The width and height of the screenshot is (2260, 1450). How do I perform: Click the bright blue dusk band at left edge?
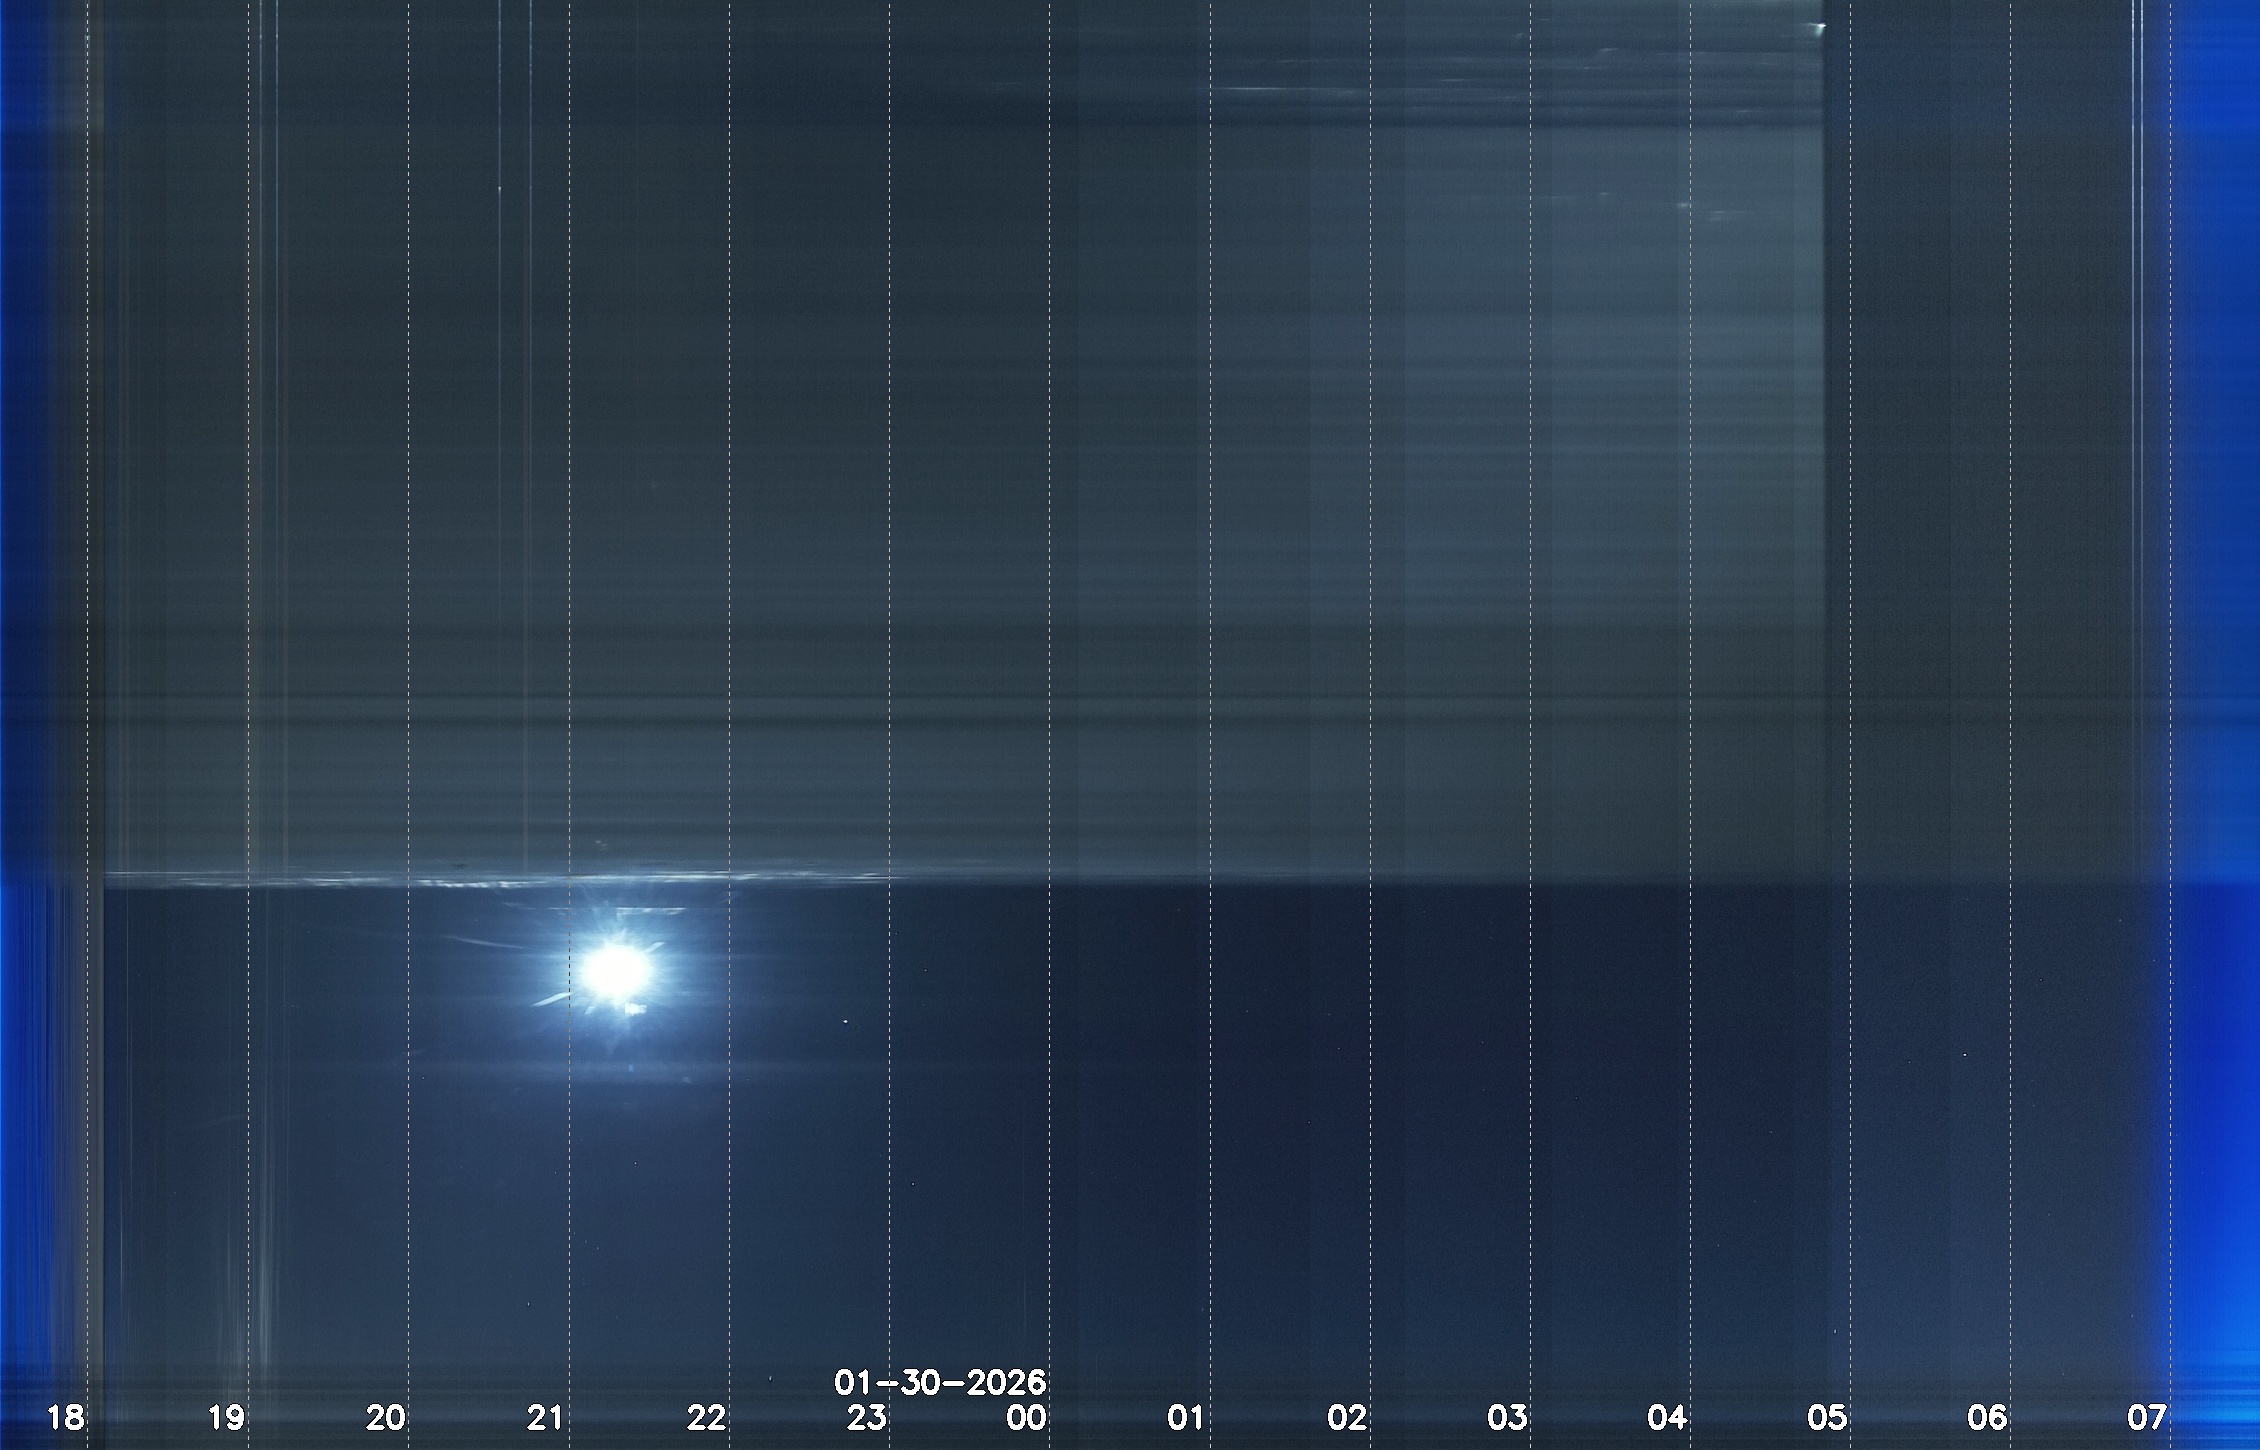point(40,700)
